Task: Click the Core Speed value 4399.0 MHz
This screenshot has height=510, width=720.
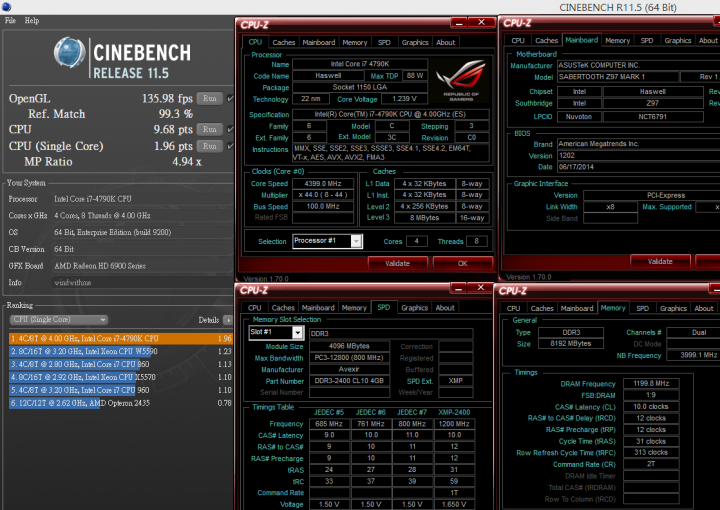Action: [323, 184]
